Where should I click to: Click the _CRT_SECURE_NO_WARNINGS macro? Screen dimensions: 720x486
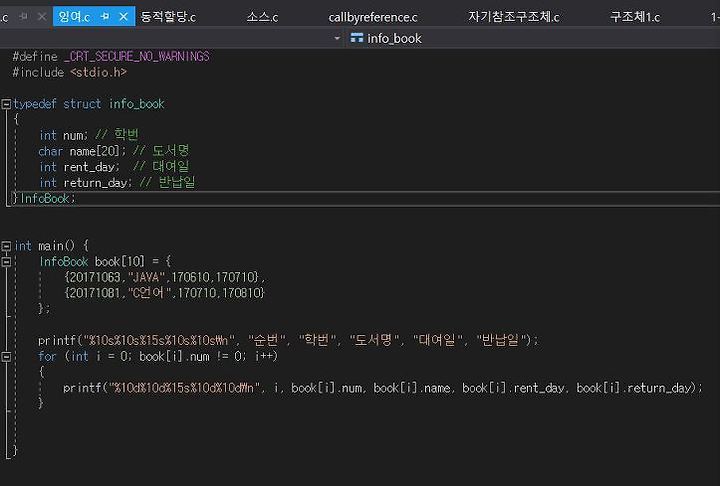[137, 57]
